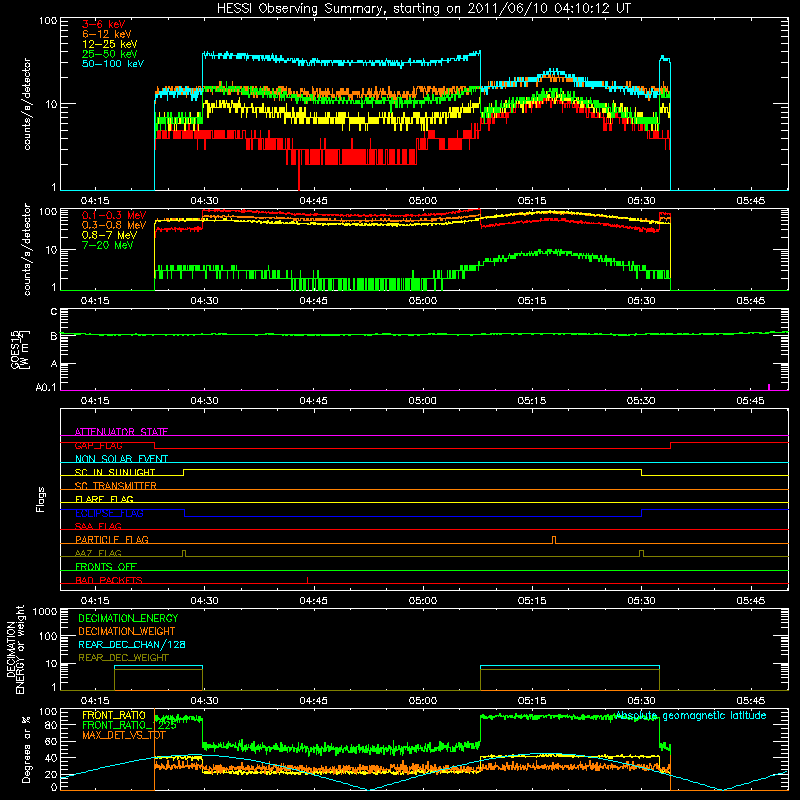Click the SC_TRANSMITTER flag label
Screen dimensions: 800x800
pyautogui.click(x=115, y=485)
